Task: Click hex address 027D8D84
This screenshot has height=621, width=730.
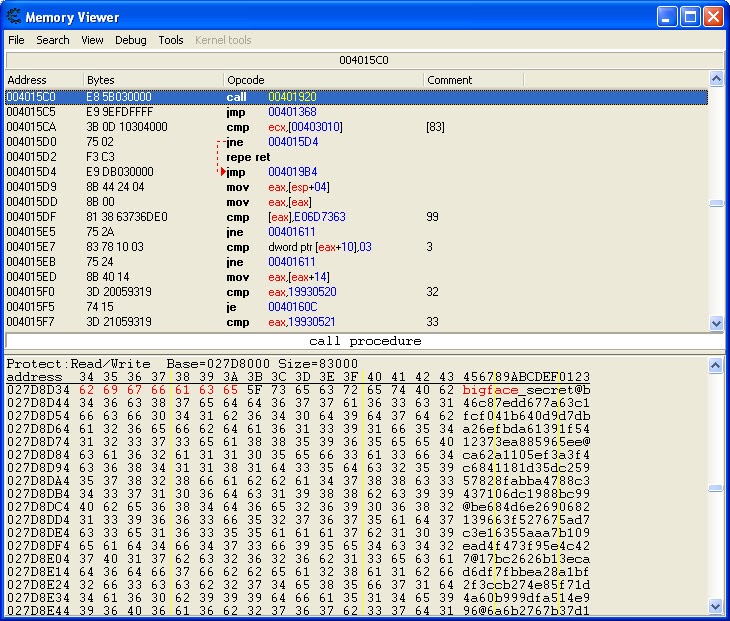Action: pyautogui.click(x=38, y=455)
